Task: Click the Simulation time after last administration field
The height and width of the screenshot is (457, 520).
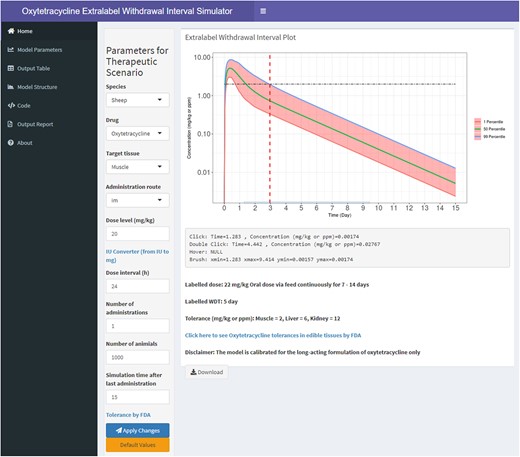Action: [137, 397]
